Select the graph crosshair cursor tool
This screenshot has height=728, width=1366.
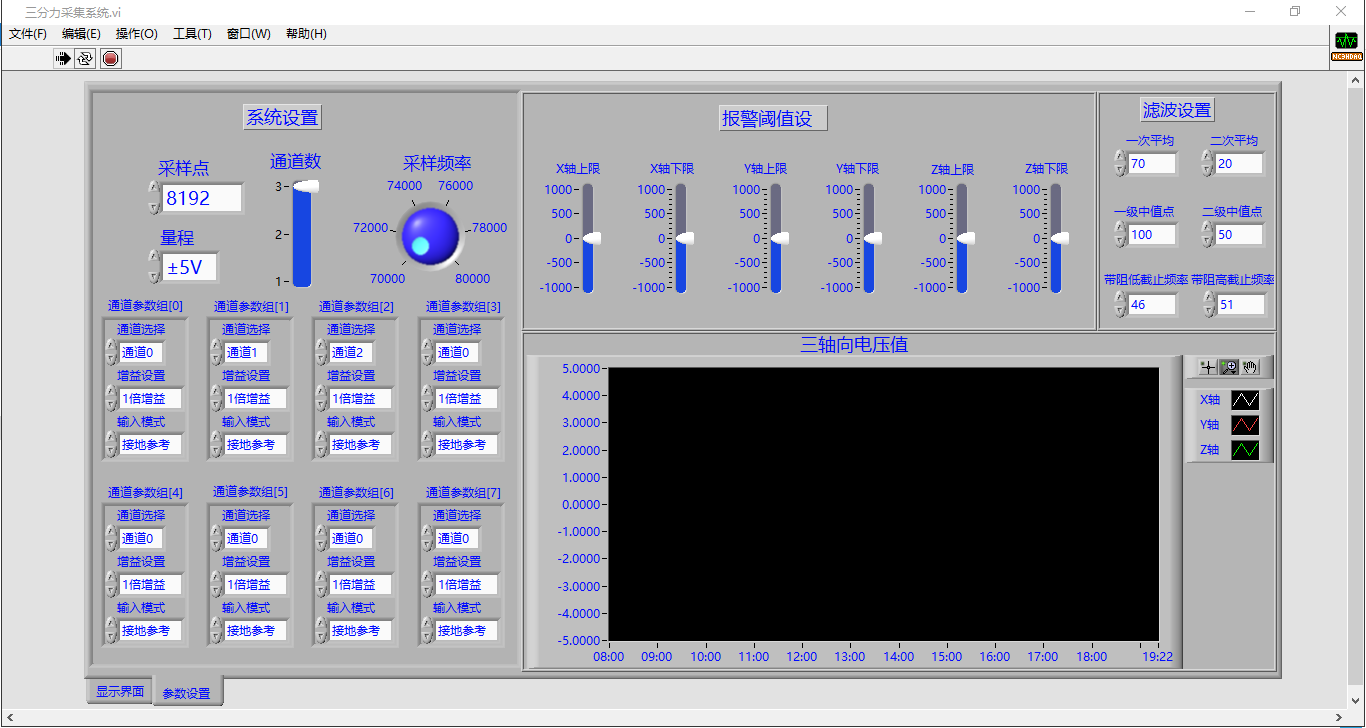(1208, 367)
